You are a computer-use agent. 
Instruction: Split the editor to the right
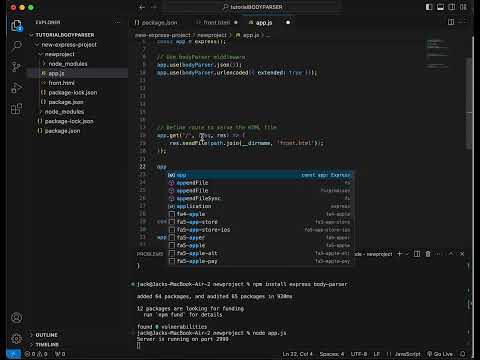click(451, 22)
